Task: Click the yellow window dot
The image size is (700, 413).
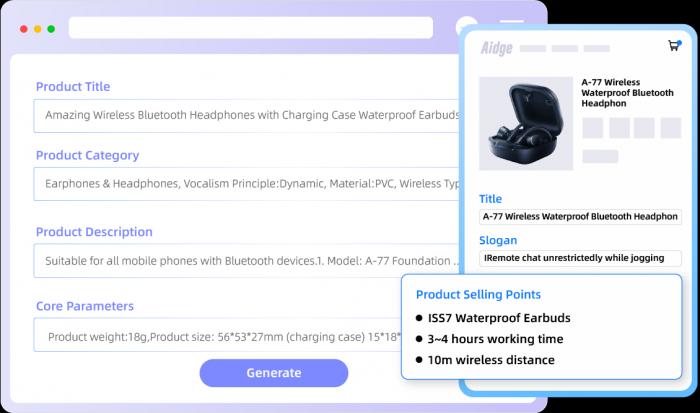Action: click(38, 29)
